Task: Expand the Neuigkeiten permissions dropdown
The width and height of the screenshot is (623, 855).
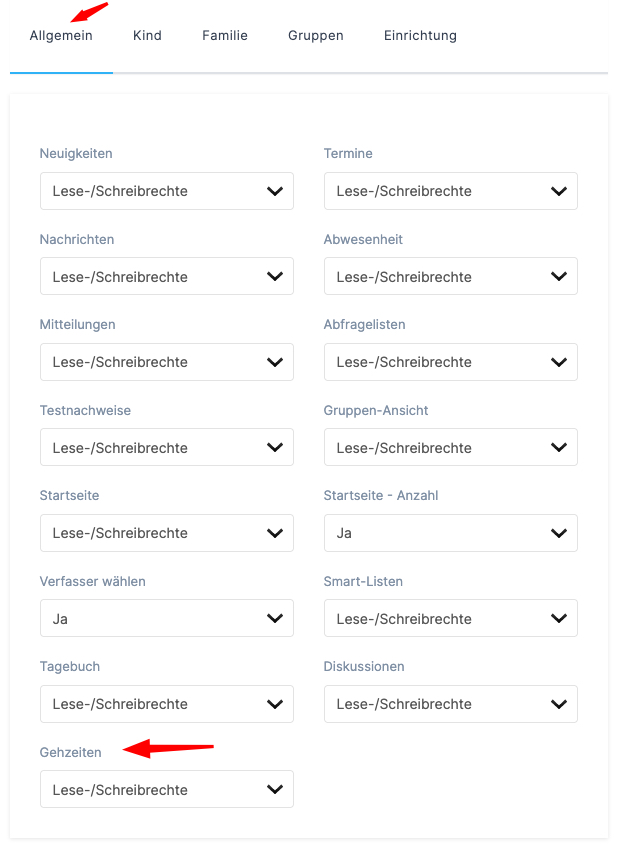Action: tap(167, 191)
